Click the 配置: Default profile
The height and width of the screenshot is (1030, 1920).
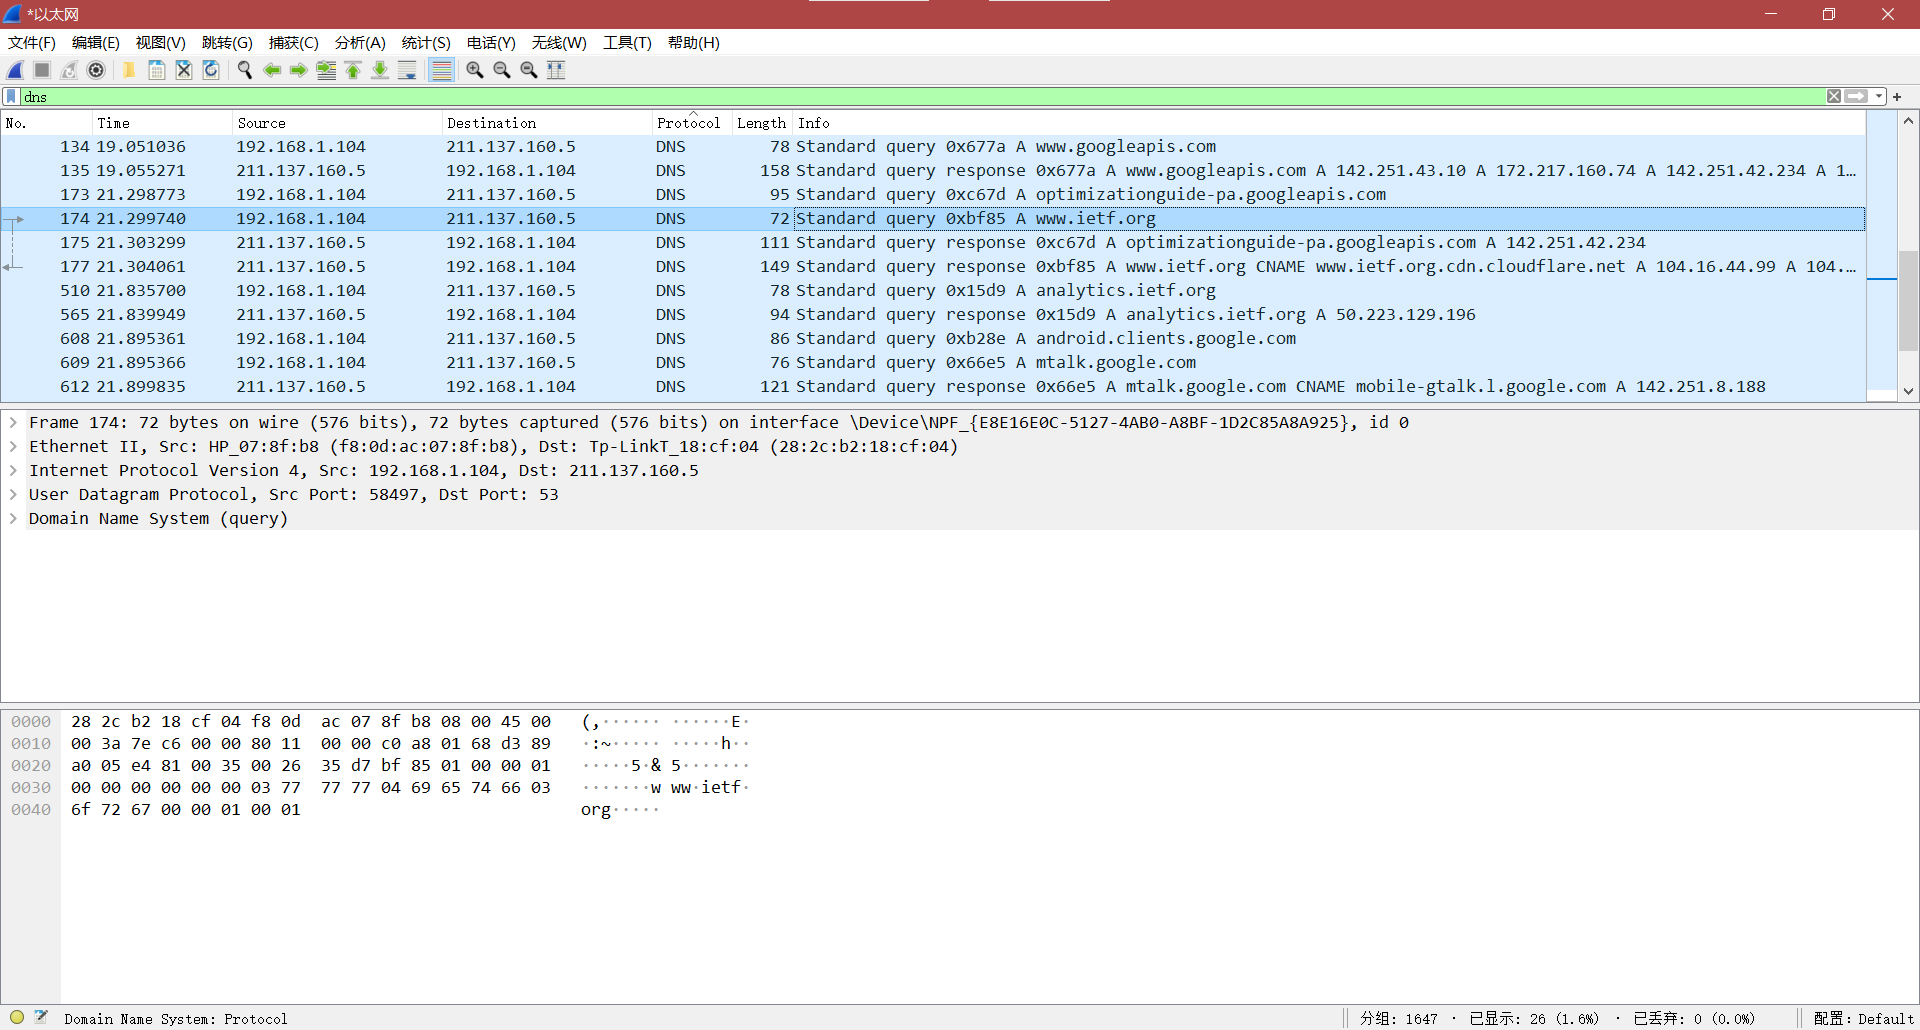(1864, 1019)
